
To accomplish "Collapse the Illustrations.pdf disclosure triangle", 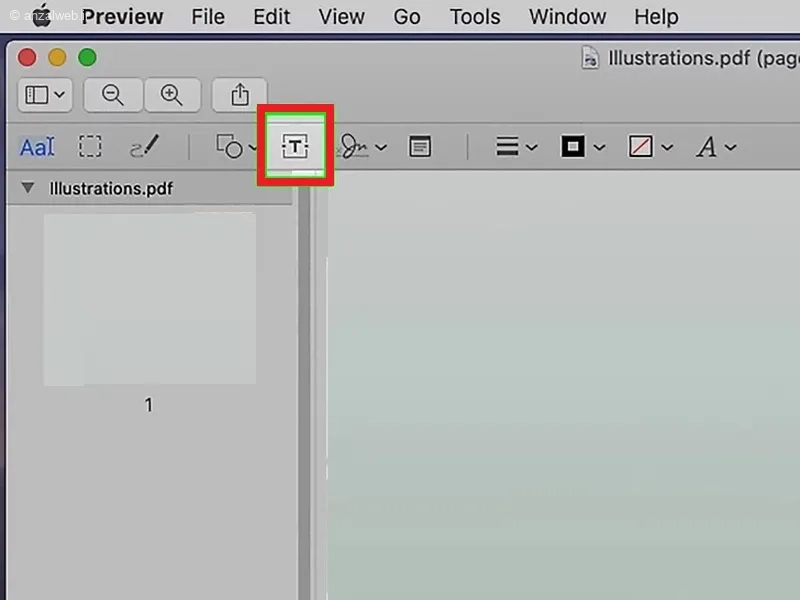I will point(28,188).
